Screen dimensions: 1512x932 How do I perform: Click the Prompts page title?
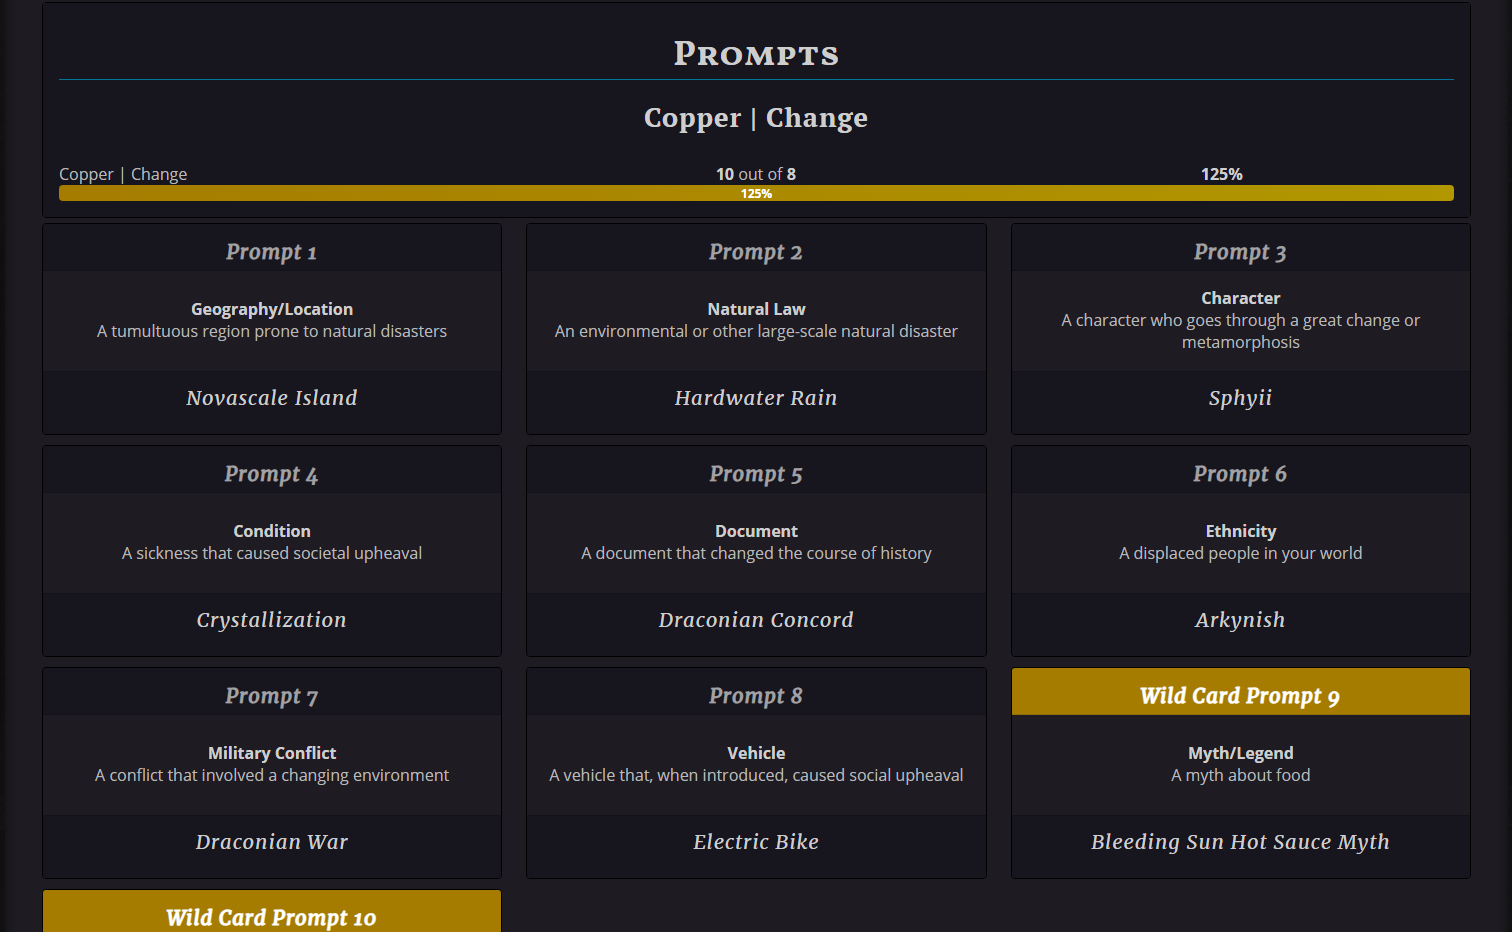click(x=756, y=54)
